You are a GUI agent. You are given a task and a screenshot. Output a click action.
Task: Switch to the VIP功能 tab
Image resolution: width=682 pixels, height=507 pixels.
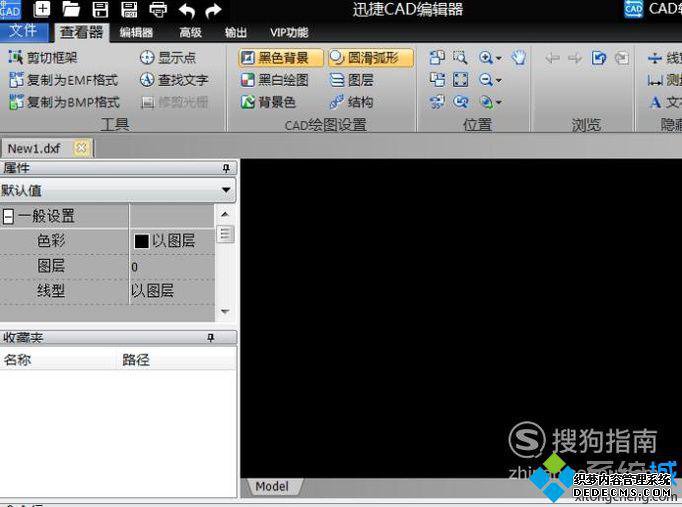[x=289, y=33]
